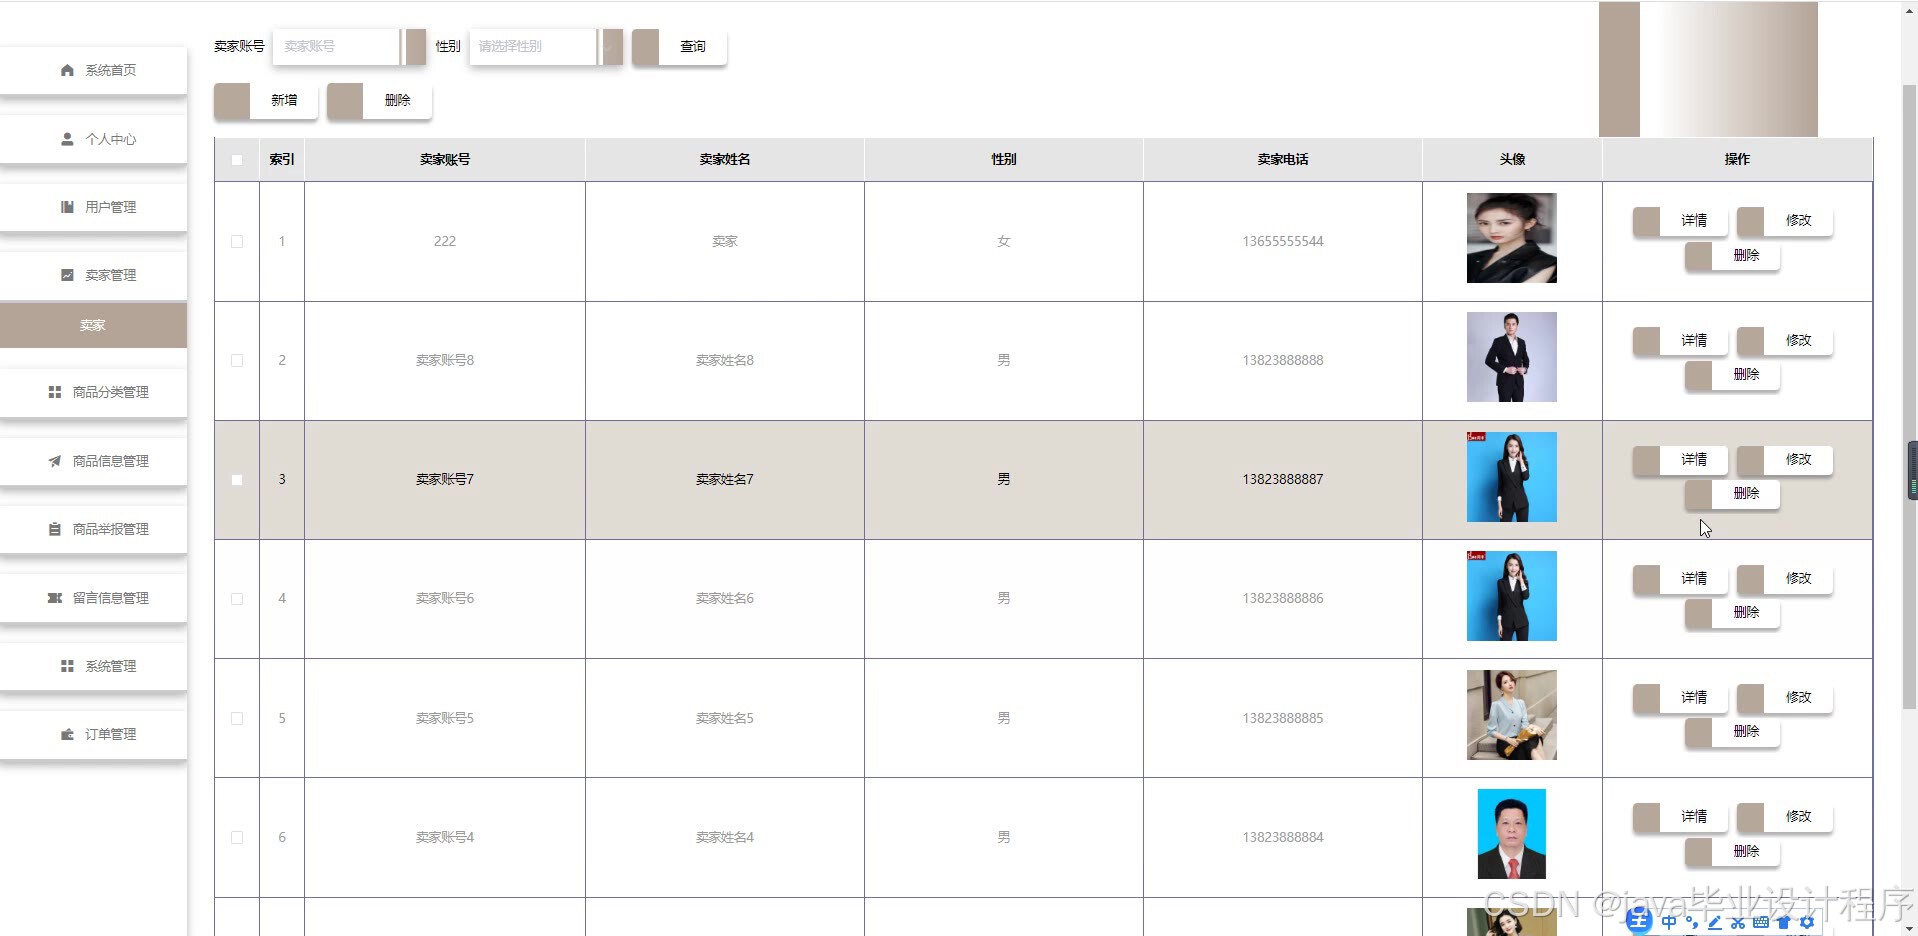Click the icon beside 留言信息管理

tap(55, 598)
